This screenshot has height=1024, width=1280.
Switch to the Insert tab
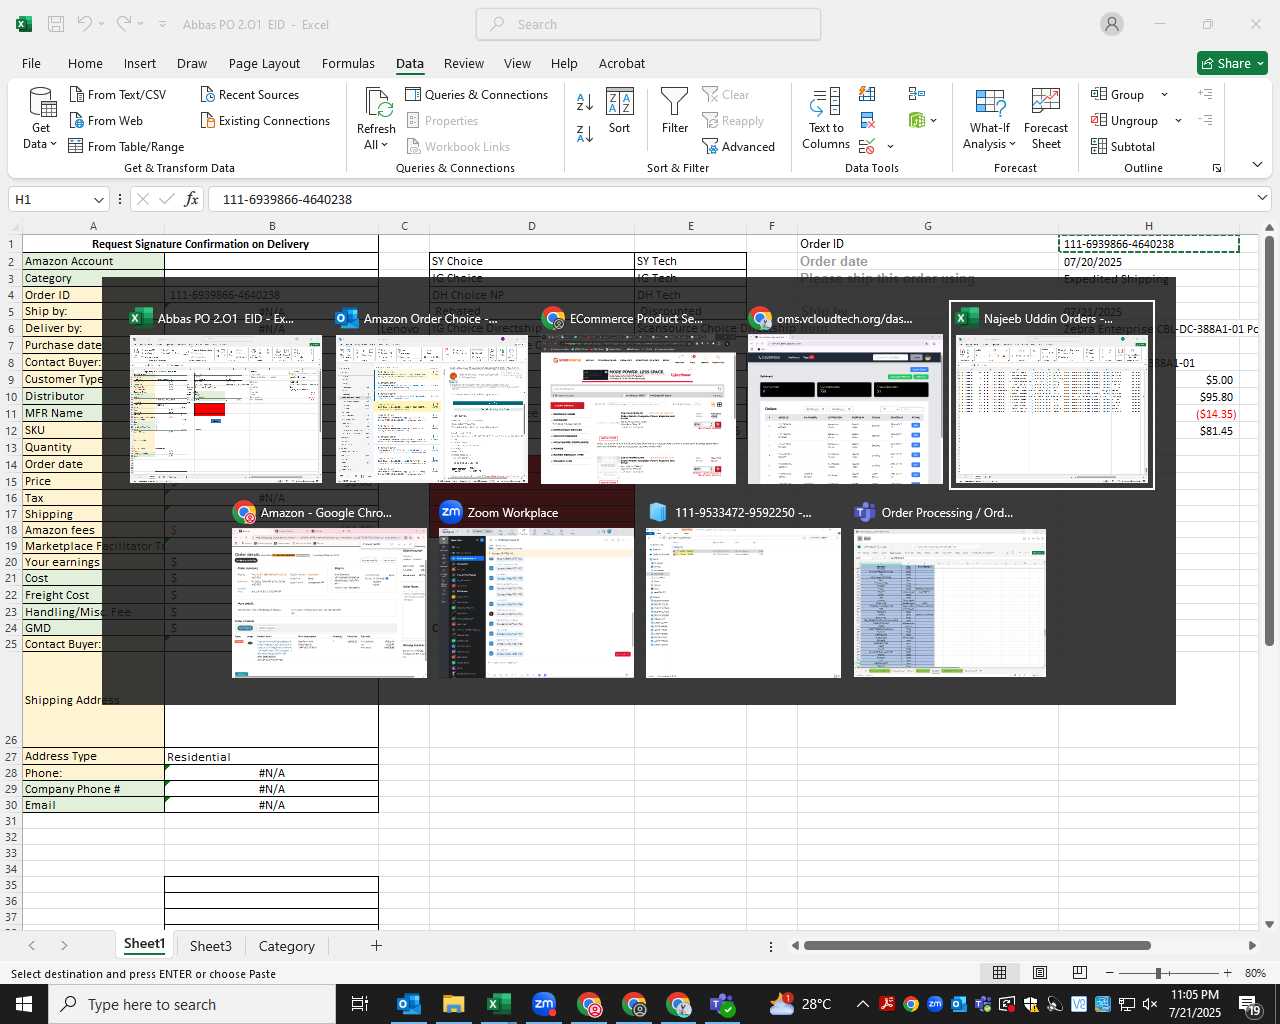[x=140, y=63]
